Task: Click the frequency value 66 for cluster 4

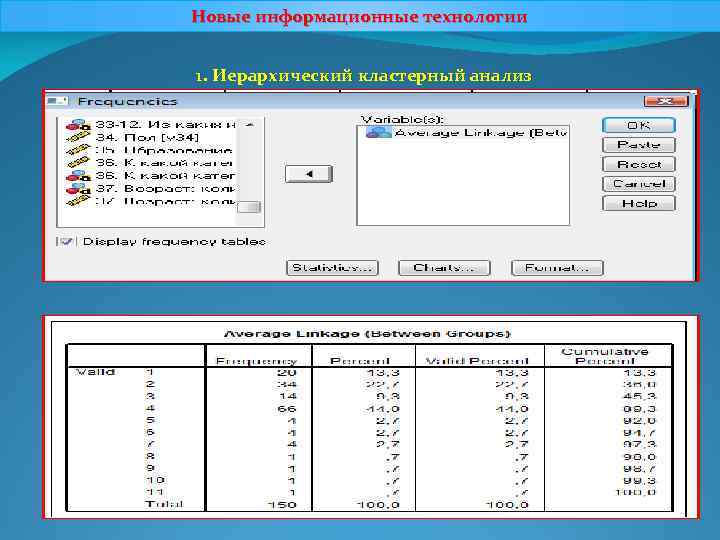Action: [287, 409]
